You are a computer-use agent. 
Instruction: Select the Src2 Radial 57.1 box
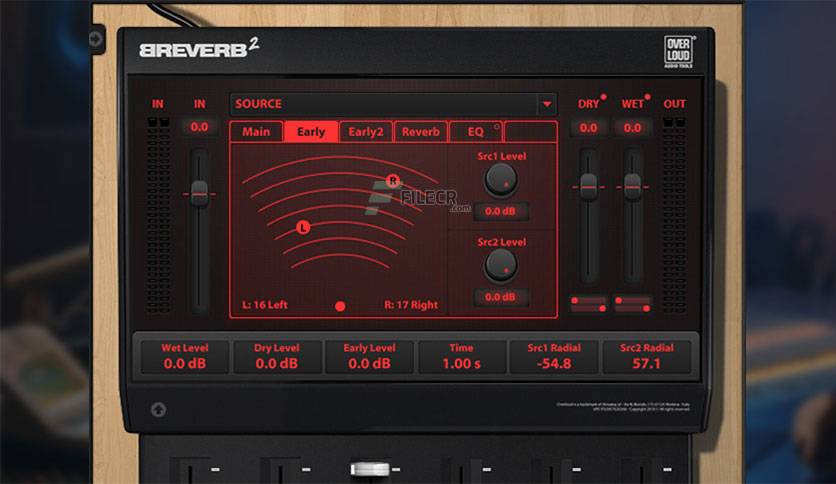pos(647,357)
